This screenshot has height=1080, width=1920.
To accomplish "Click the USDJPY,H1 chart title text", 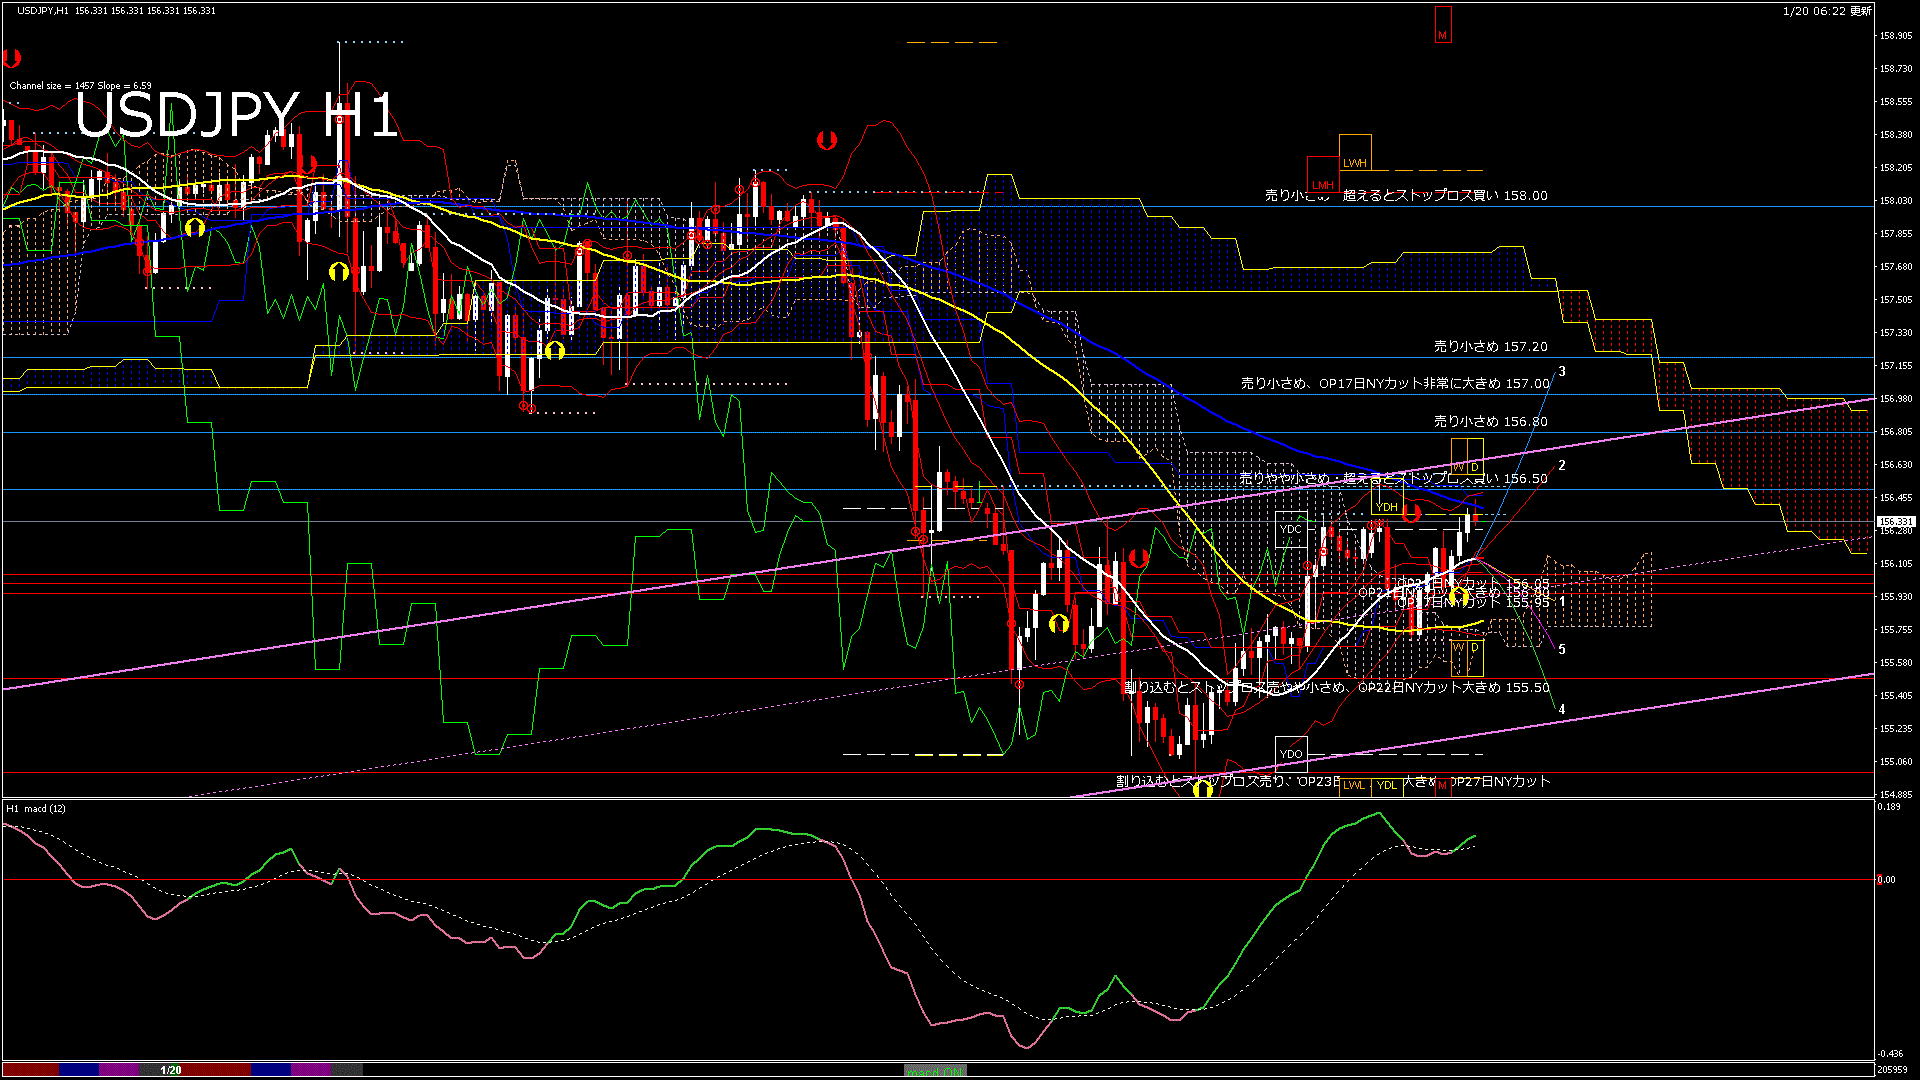I will (x=43, y=10).
